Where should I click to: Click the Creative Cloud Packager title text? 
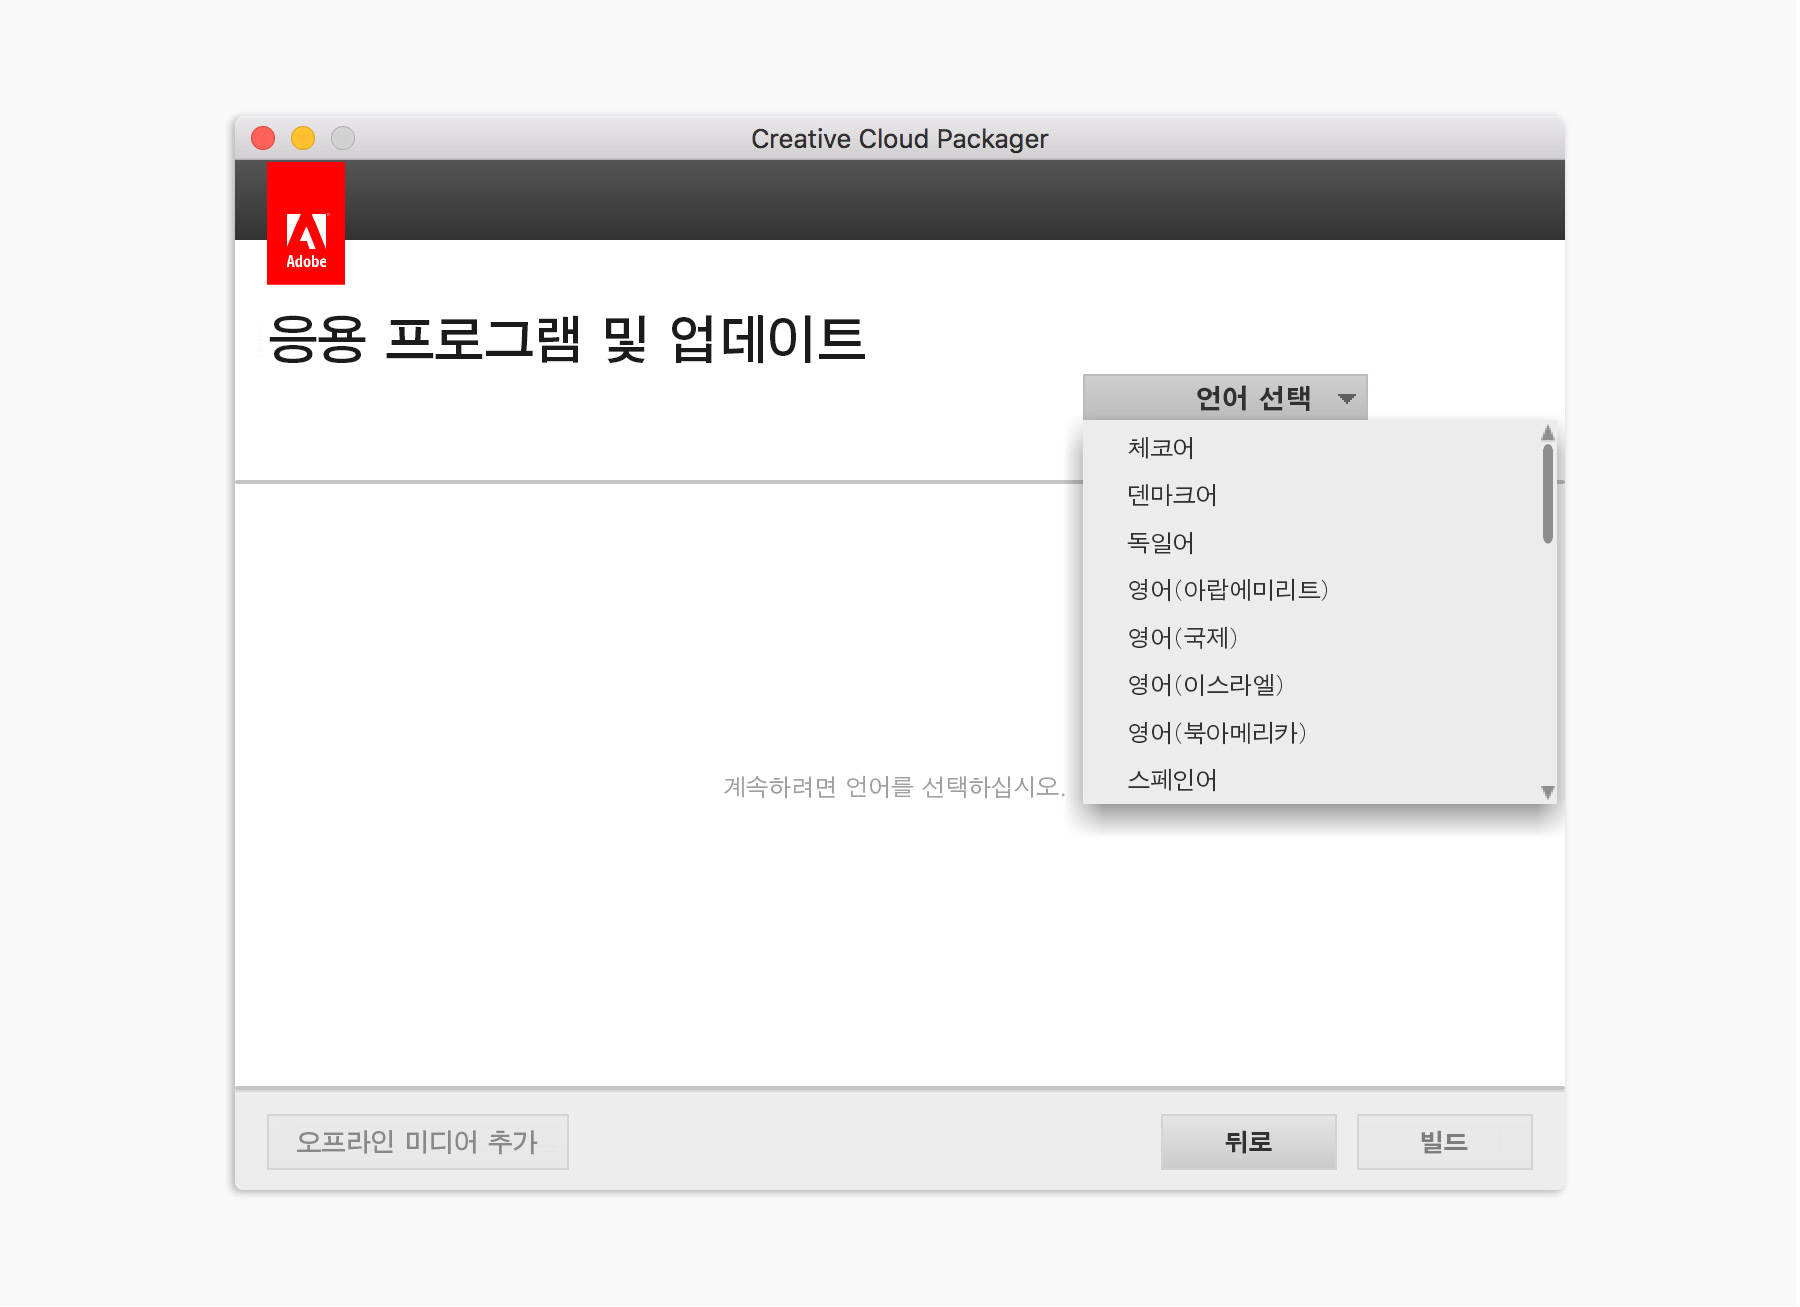pyautogui.click(x=900, y=139)
